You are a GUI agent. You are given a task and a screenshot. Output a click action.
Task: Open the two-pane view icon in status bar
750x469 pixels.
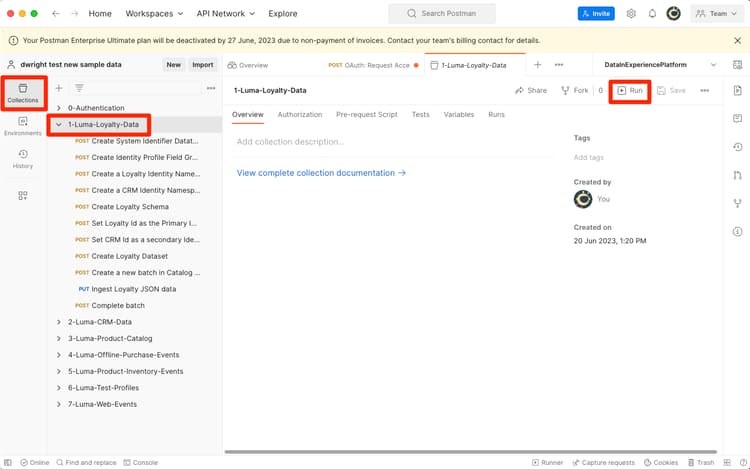point(727,462)
